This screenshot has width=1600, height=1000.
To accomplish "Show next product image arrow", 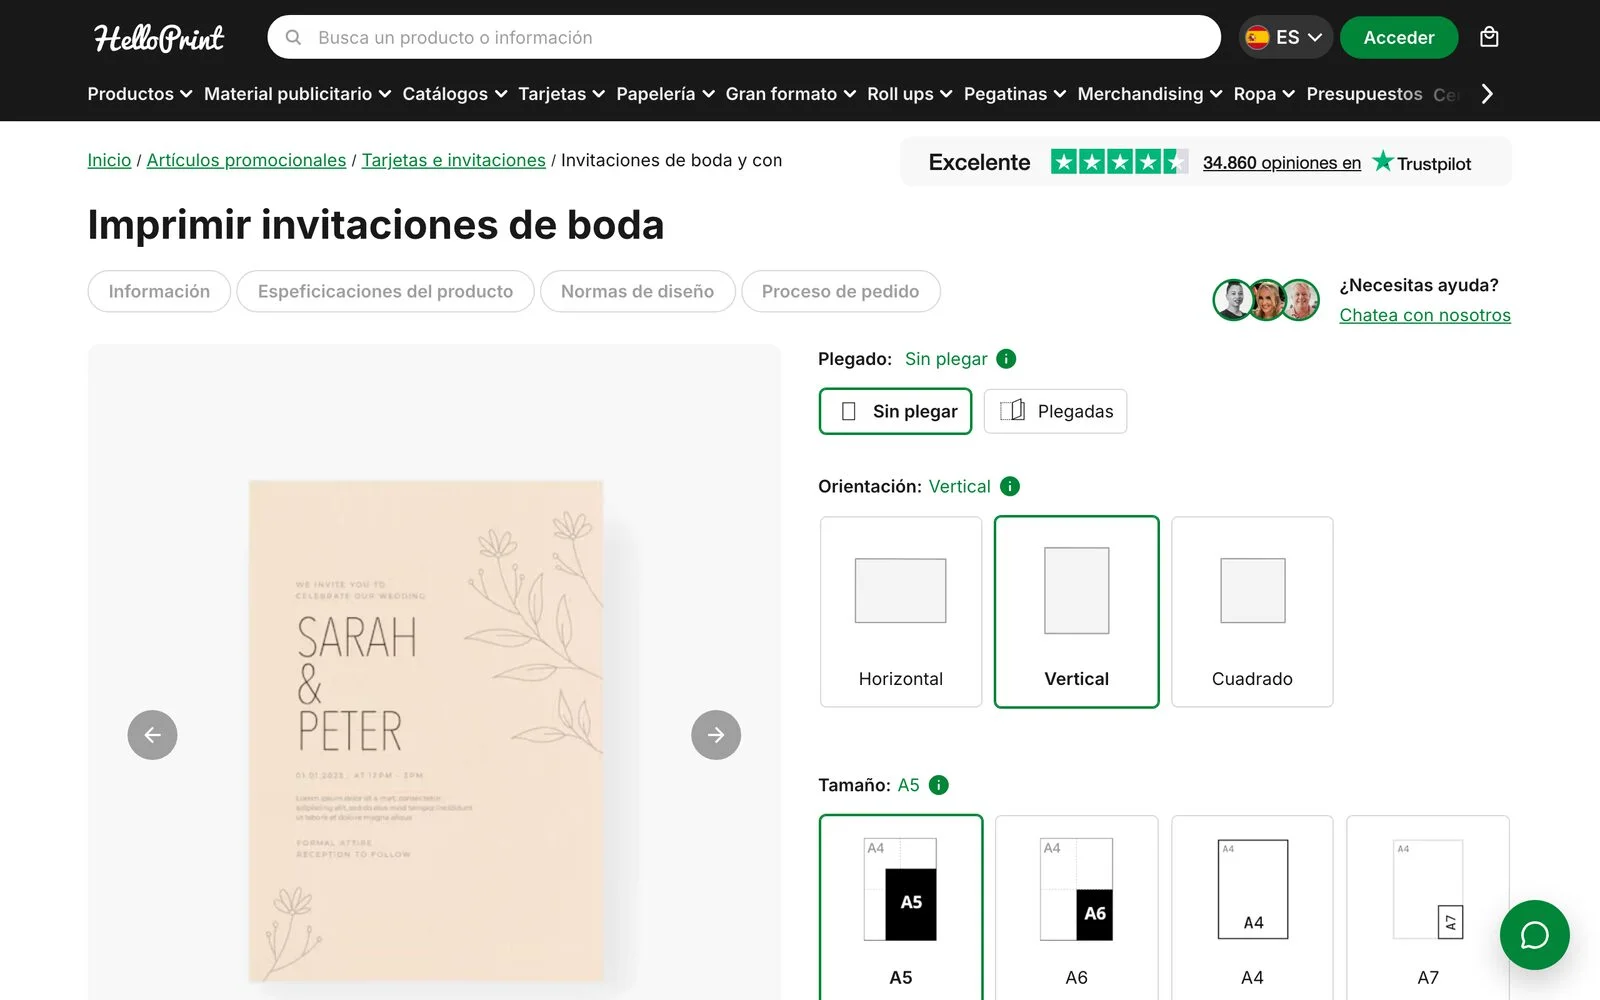I will click(x=716, y=735).
